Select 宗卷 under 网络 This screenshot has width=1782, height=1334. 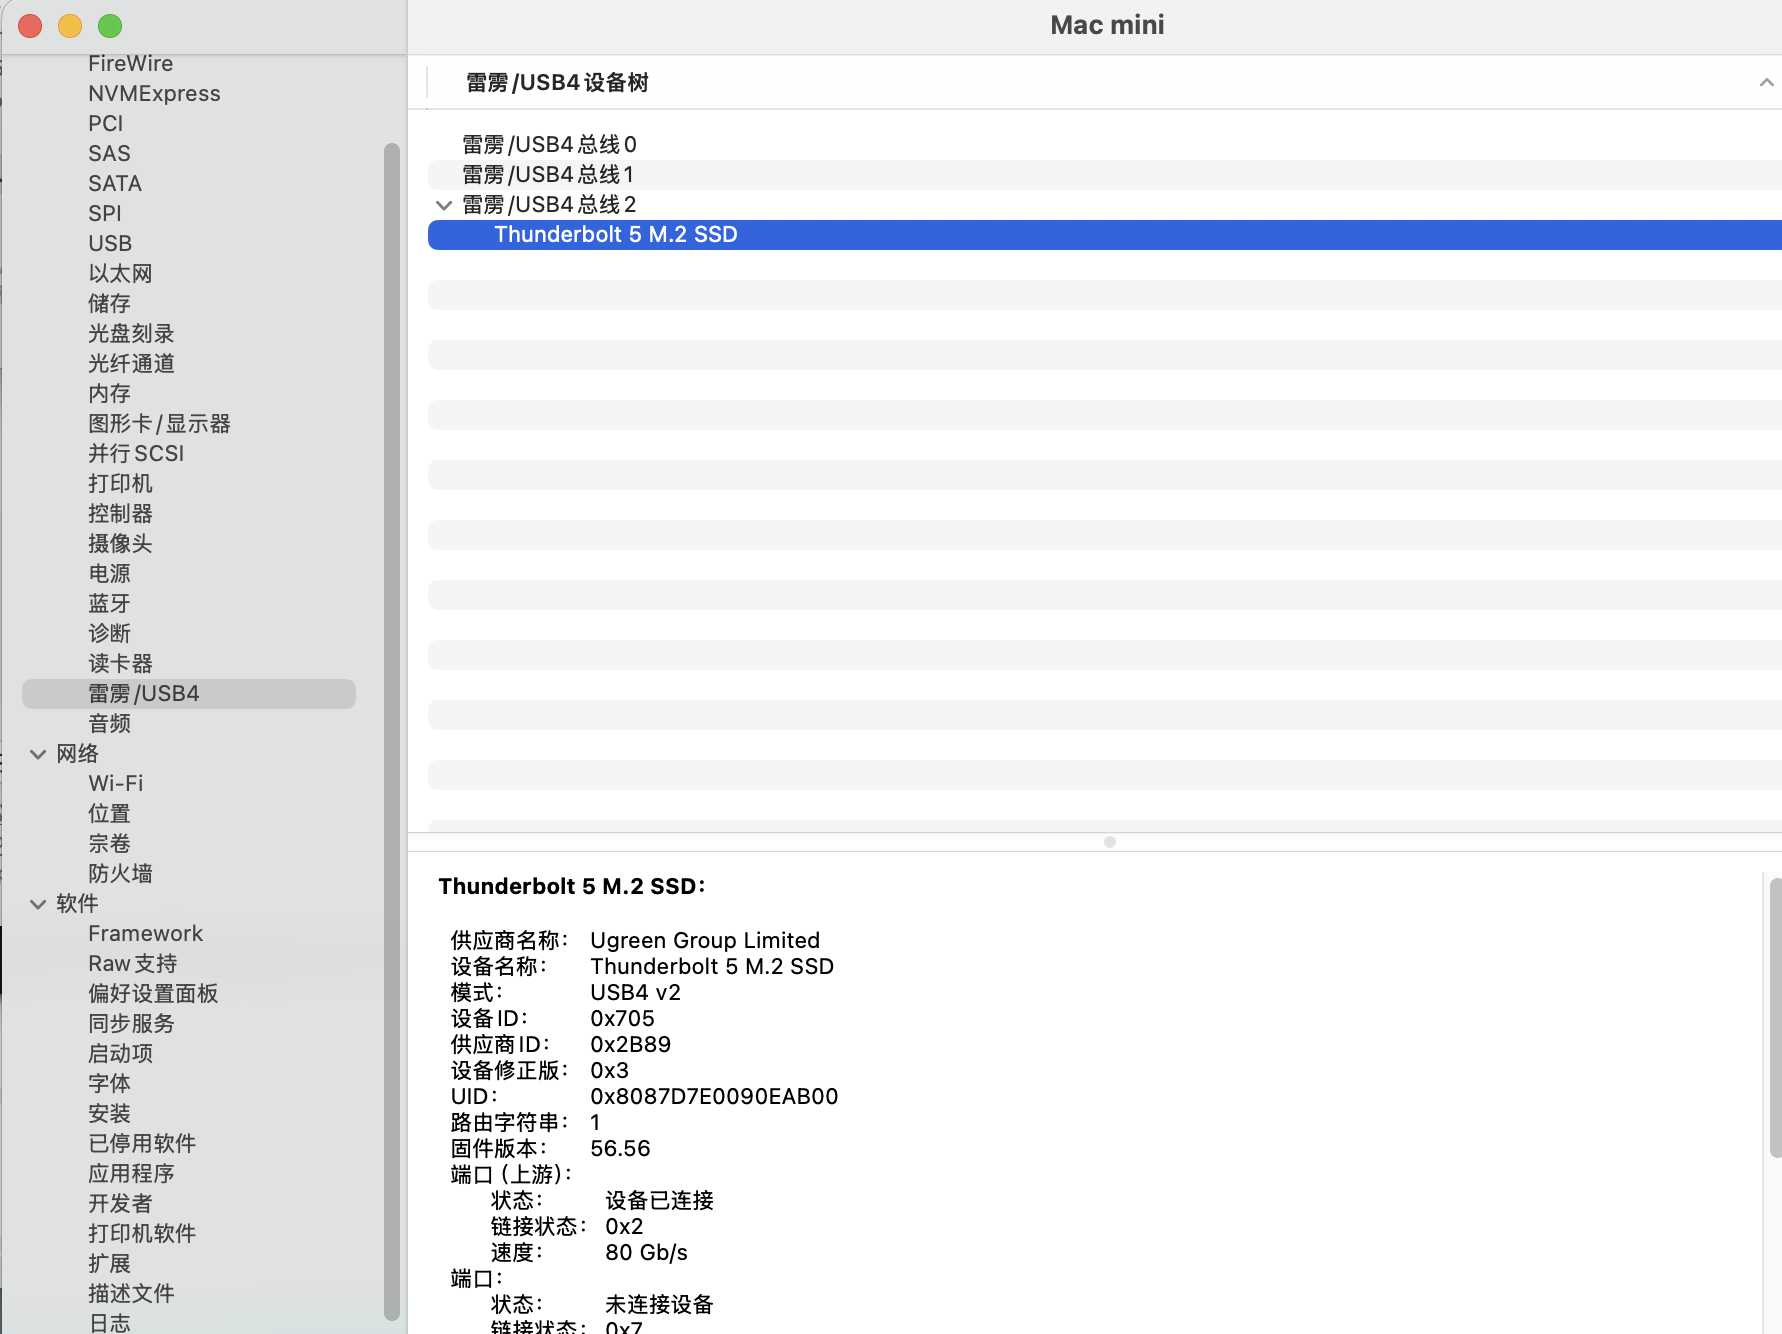pyautogui.click(x=109, y=844)
